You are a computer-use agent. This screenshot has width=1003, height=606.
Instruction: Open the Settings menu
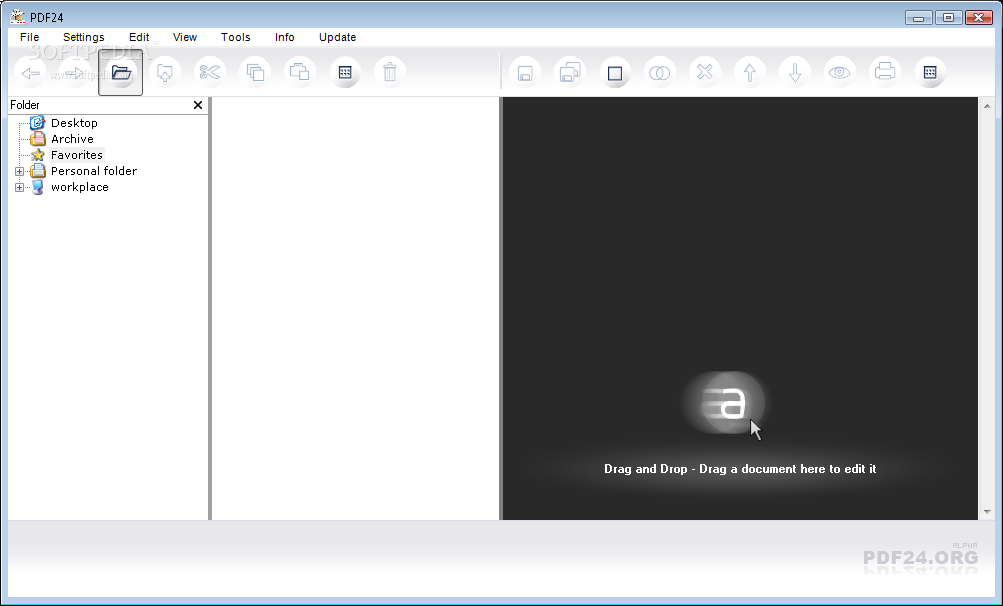[84, 37]
